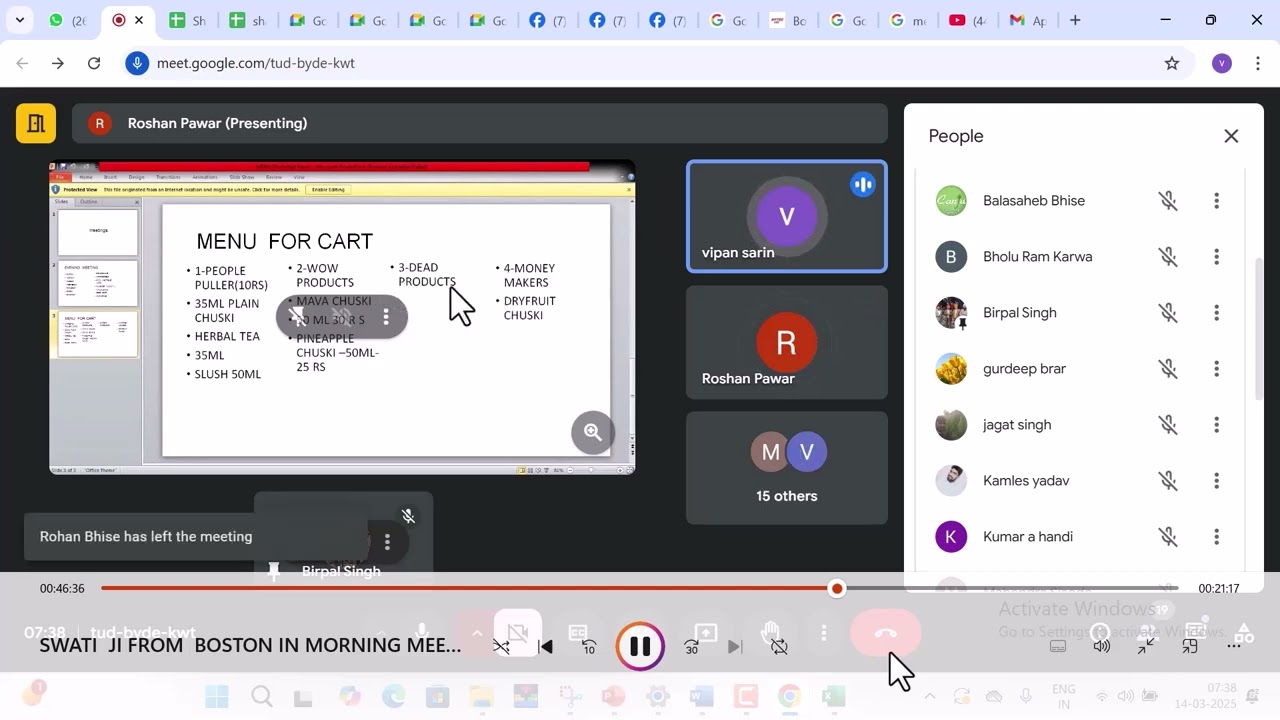Mute Balasaheb Bhise's microphone
This screenshot has width=1280, height=720.
pos(1167,201)
